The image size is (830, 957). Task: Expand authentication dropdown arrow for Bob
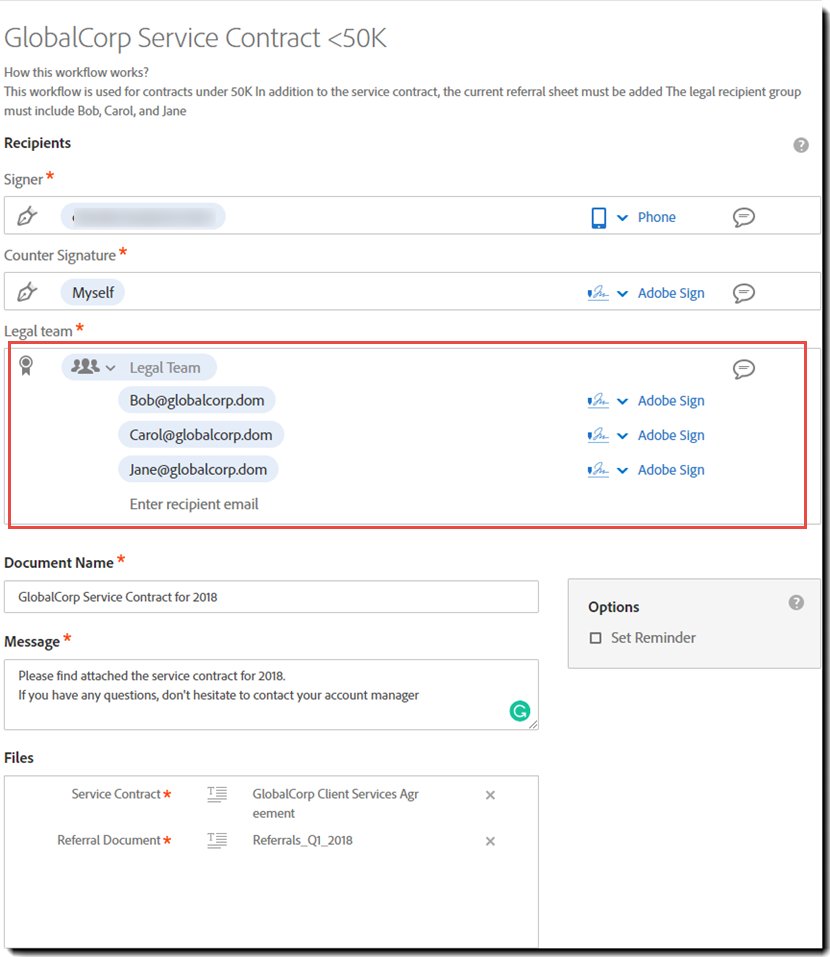pos(622,402)
